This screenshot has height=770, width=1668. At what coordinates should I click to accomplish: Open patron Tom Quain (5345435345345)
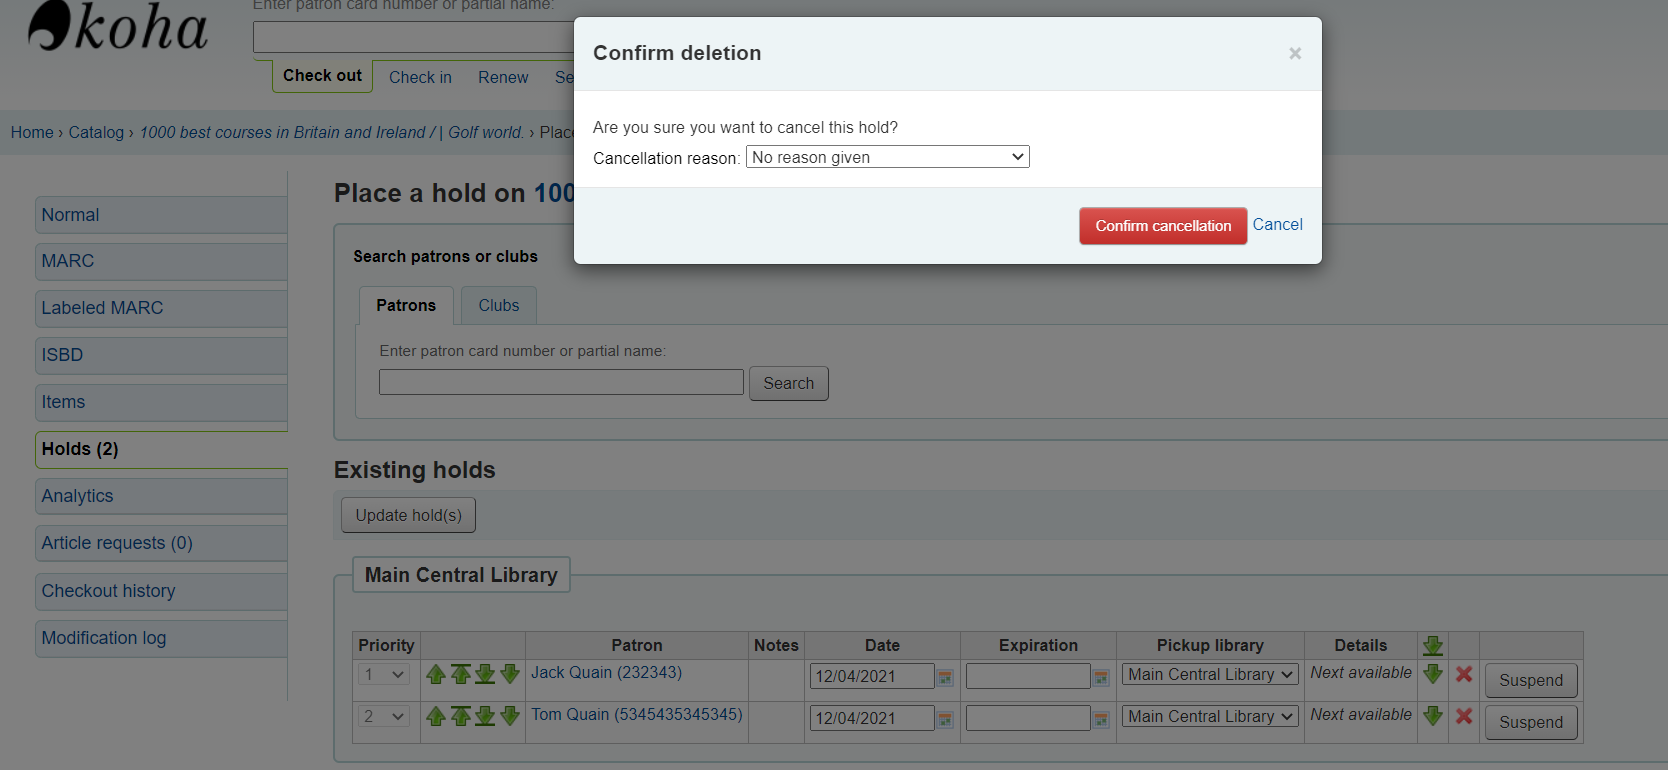[637, 714]
